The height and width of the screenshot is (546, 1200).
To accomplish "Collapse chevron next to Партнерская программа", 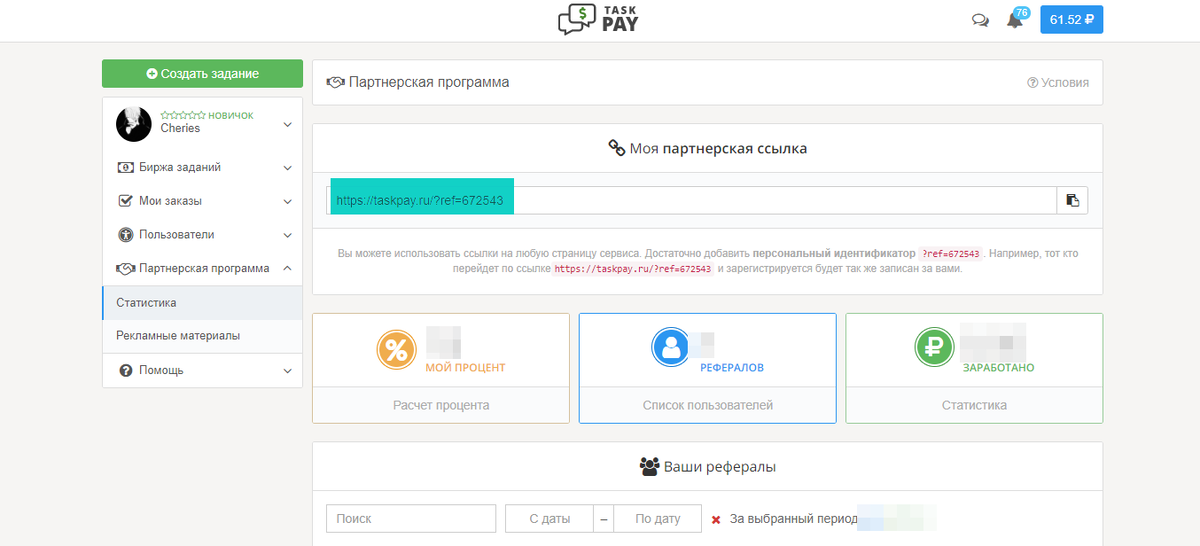I will [287, 268].
